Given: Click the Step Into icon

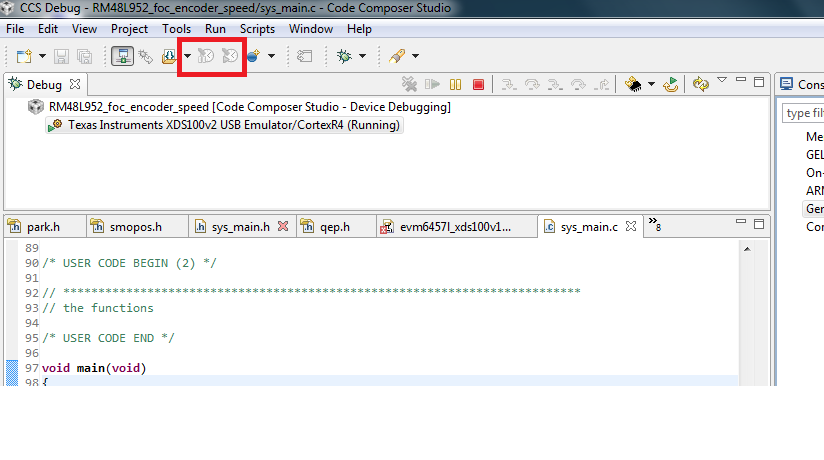Looking at the screenshot, I should (x=508, y=84).
